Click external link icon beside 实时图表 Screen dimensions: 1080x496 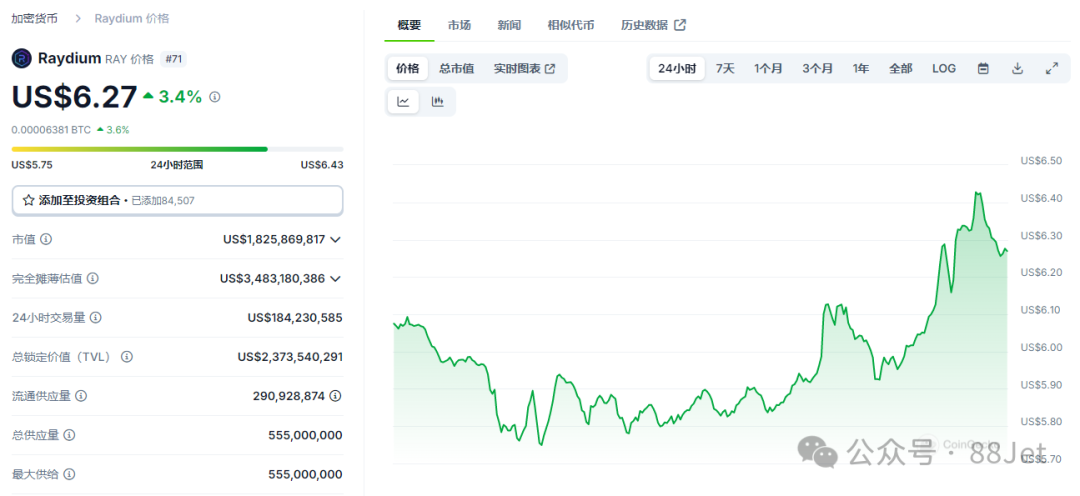tap(550, 68)
